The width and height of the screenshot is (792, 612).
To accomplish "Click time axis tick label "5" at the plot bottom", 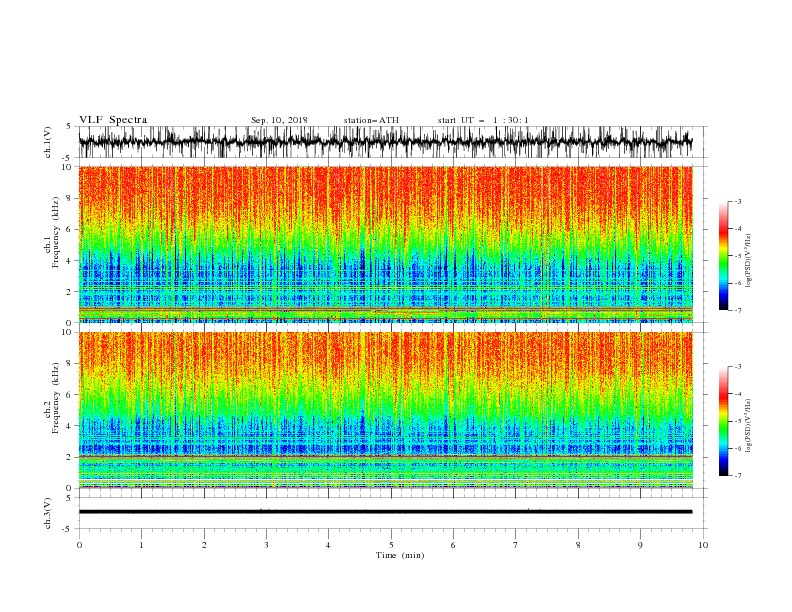I will (x=391, y=545).
